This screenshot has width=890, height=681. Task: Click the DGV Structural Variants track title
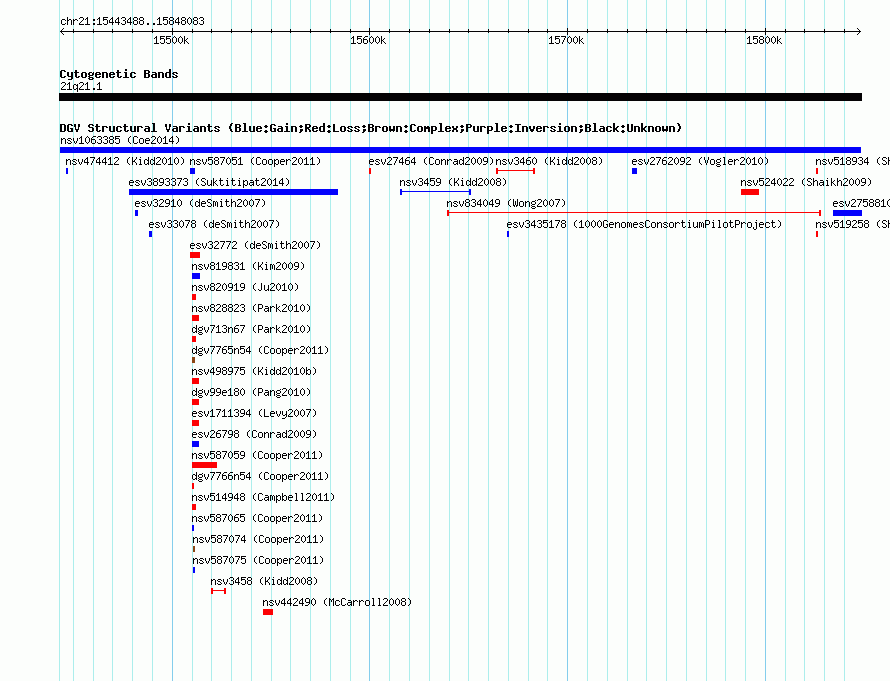tap(371, 128)
